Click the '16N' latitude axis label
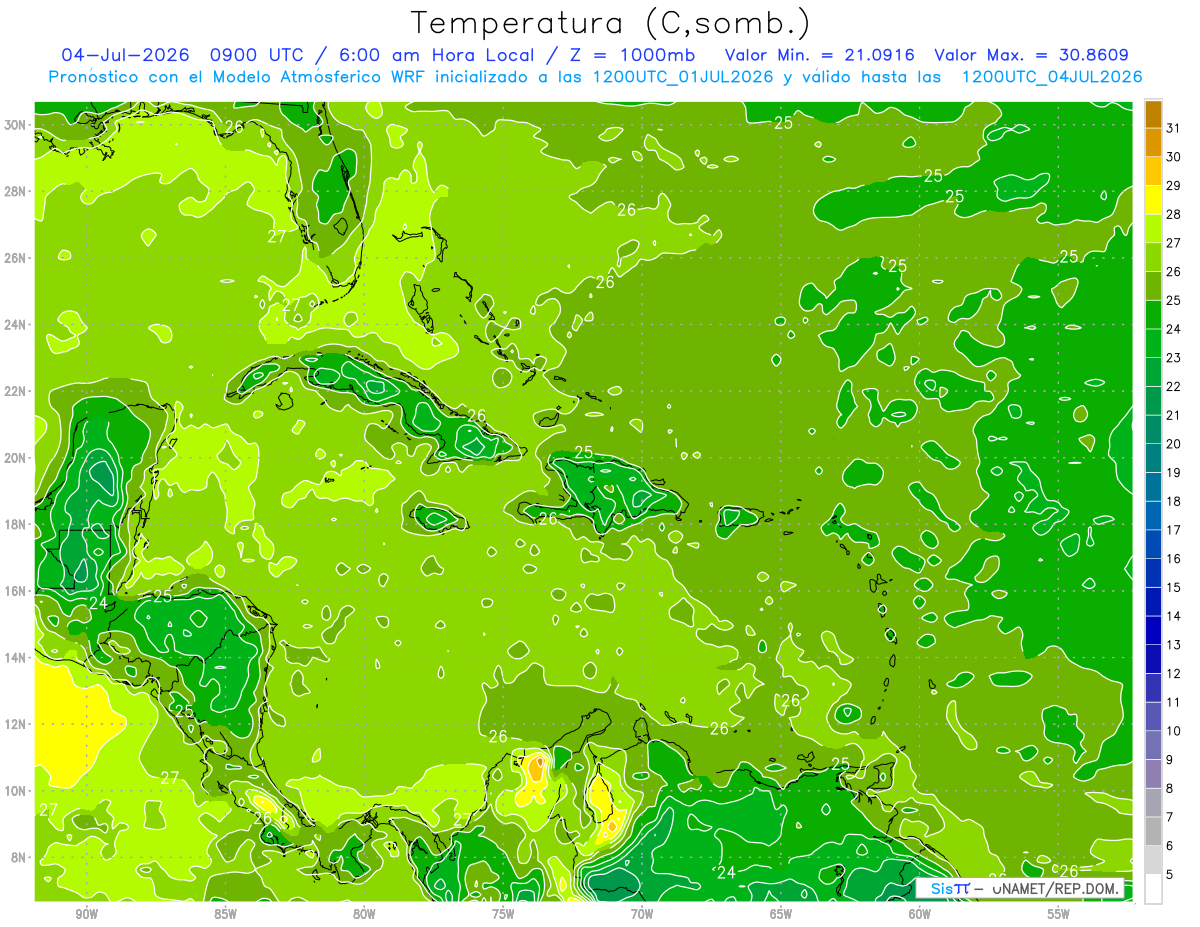The height and width of the screenshot is (927, 1200). click(x=16, y=591)
